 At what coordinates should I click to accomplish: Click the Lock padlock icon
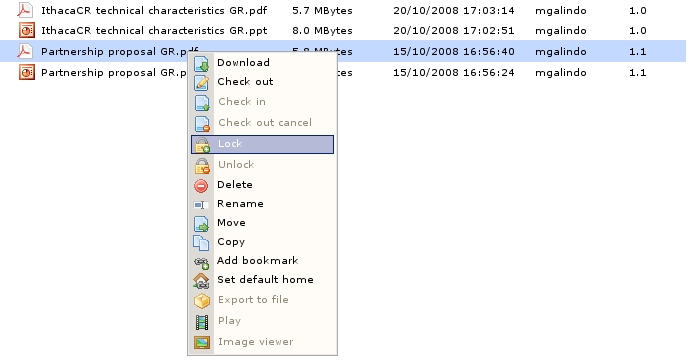pyautogui.click(x=202, y=145)
